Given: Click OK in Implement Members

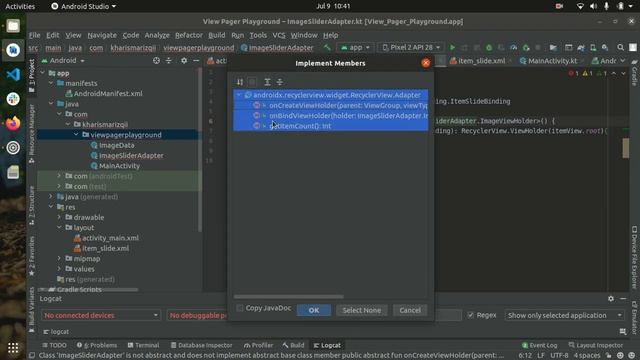Looking at the screenshot, I should pyautogui.click(x=313, y=310).
